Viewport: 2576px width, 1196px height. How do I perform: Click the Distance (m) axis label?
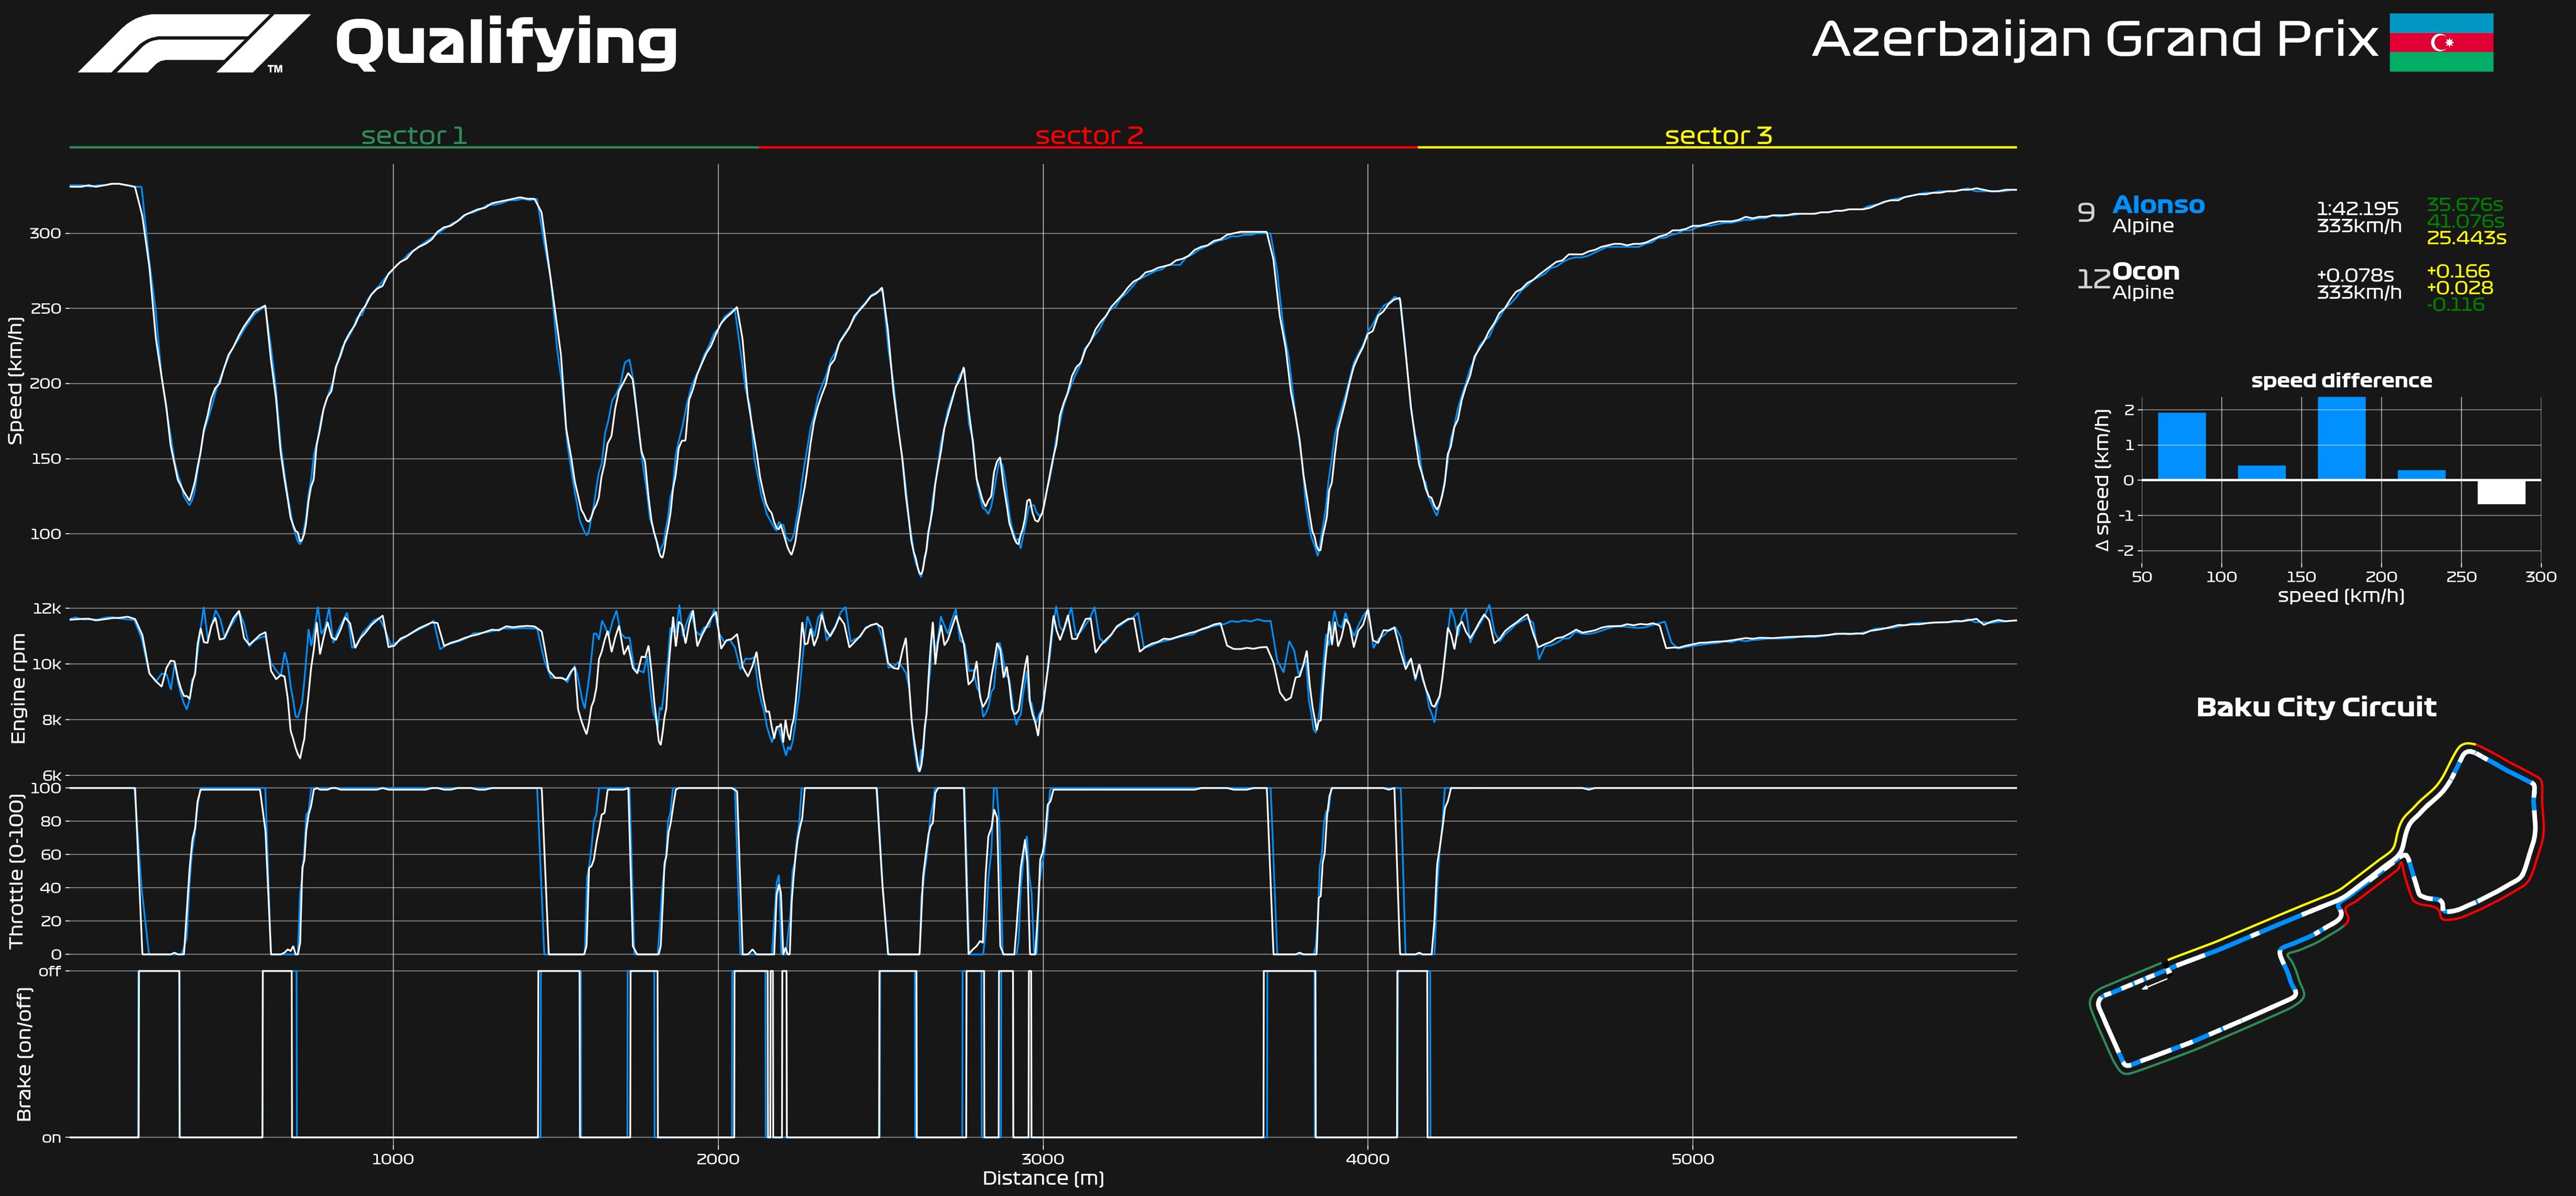click(1043, 1178)
